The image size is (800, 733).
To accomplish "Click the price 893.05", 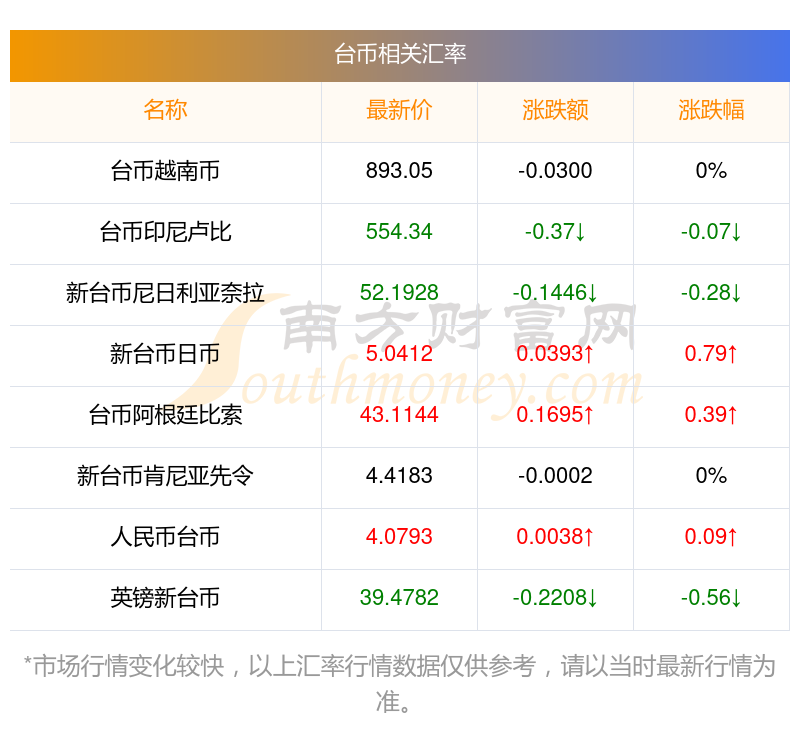I will pos(399,171).
